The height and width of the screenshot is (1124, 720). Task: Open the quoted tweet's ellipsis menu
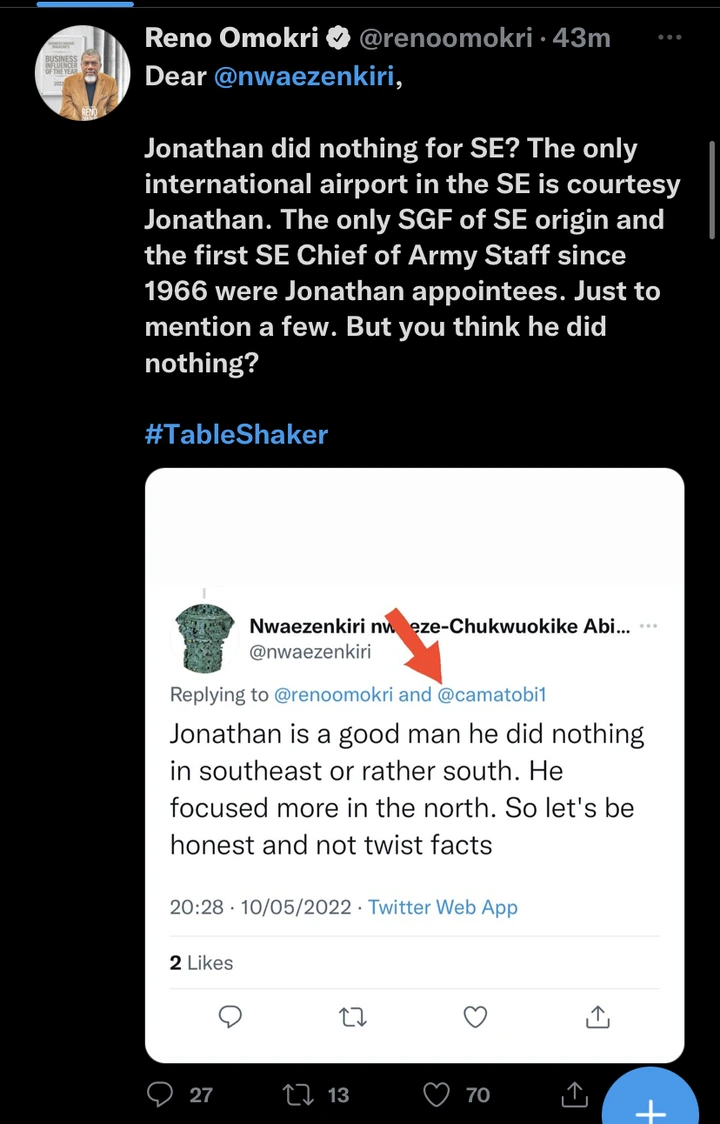tap(648, 626)
